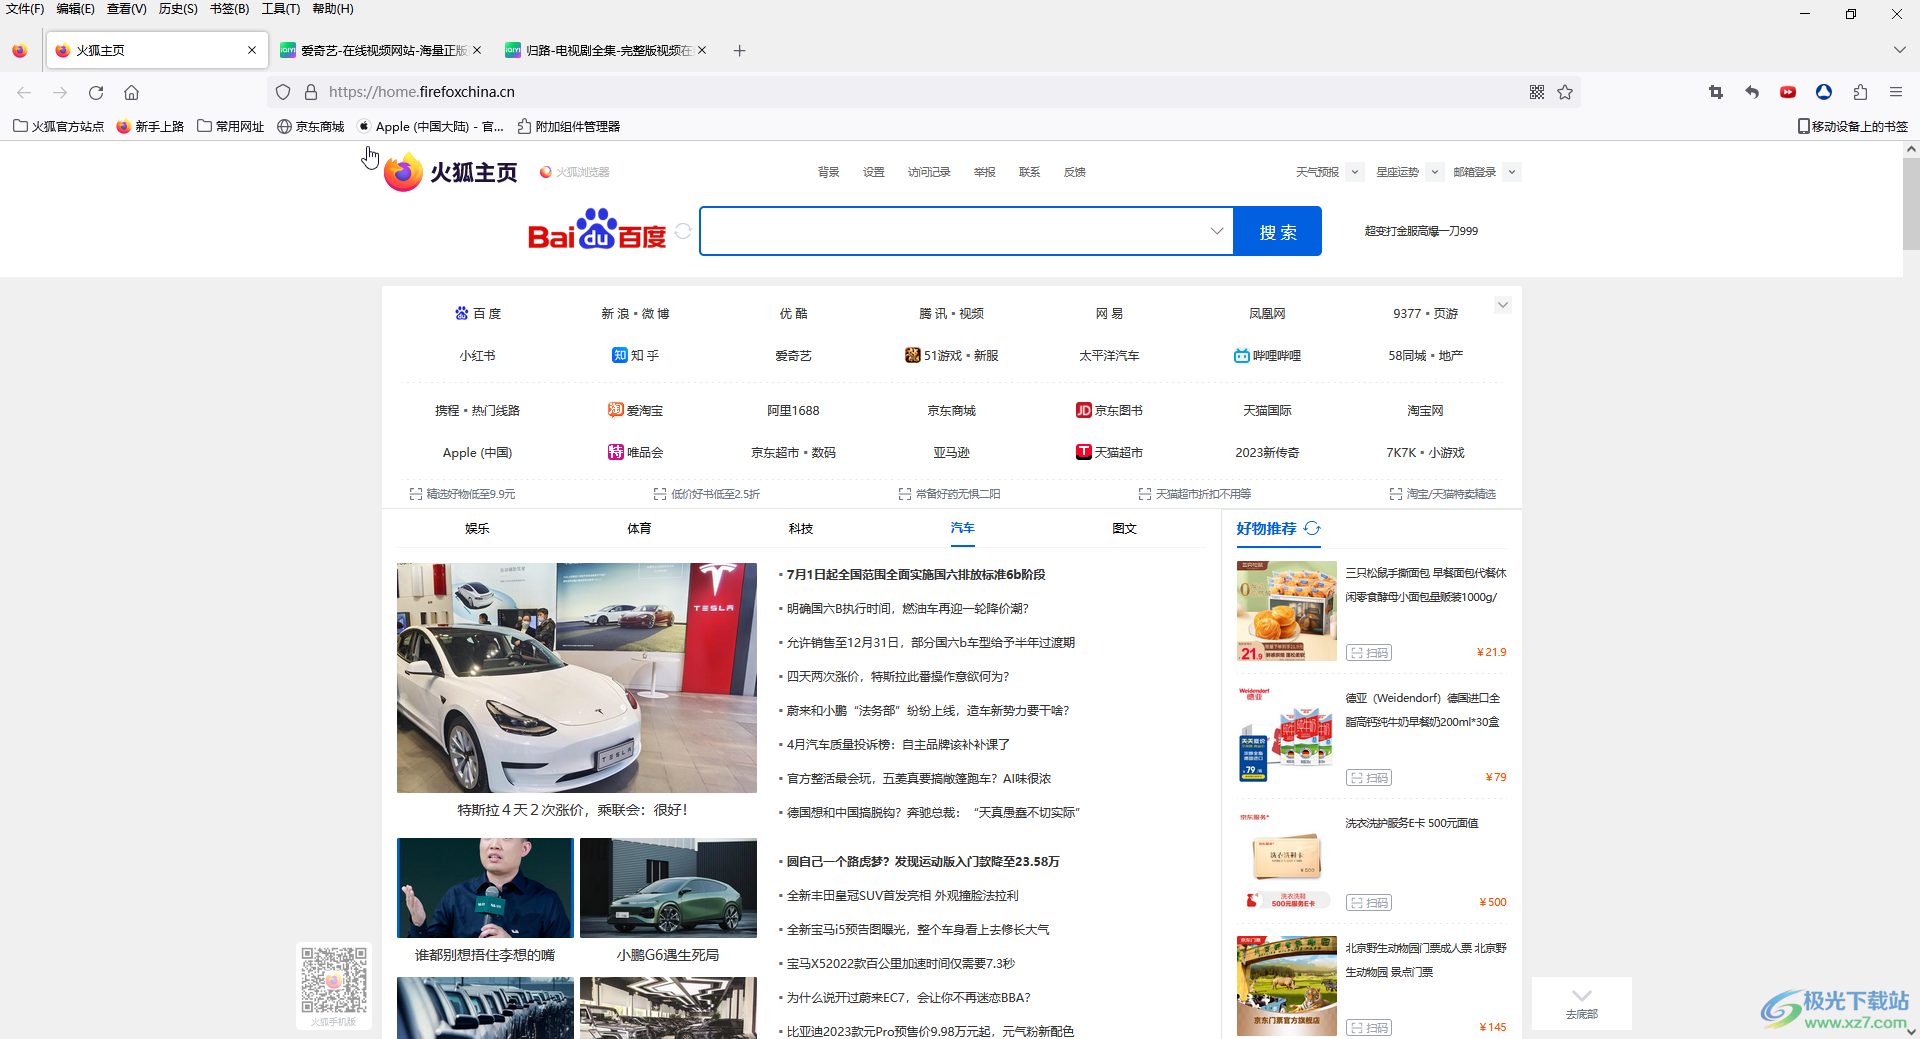Viewport: 1920px width, 1039px height.
Task: Open the 哔哩哔哩 site shortcut
Action: (x=1267, y=355)
